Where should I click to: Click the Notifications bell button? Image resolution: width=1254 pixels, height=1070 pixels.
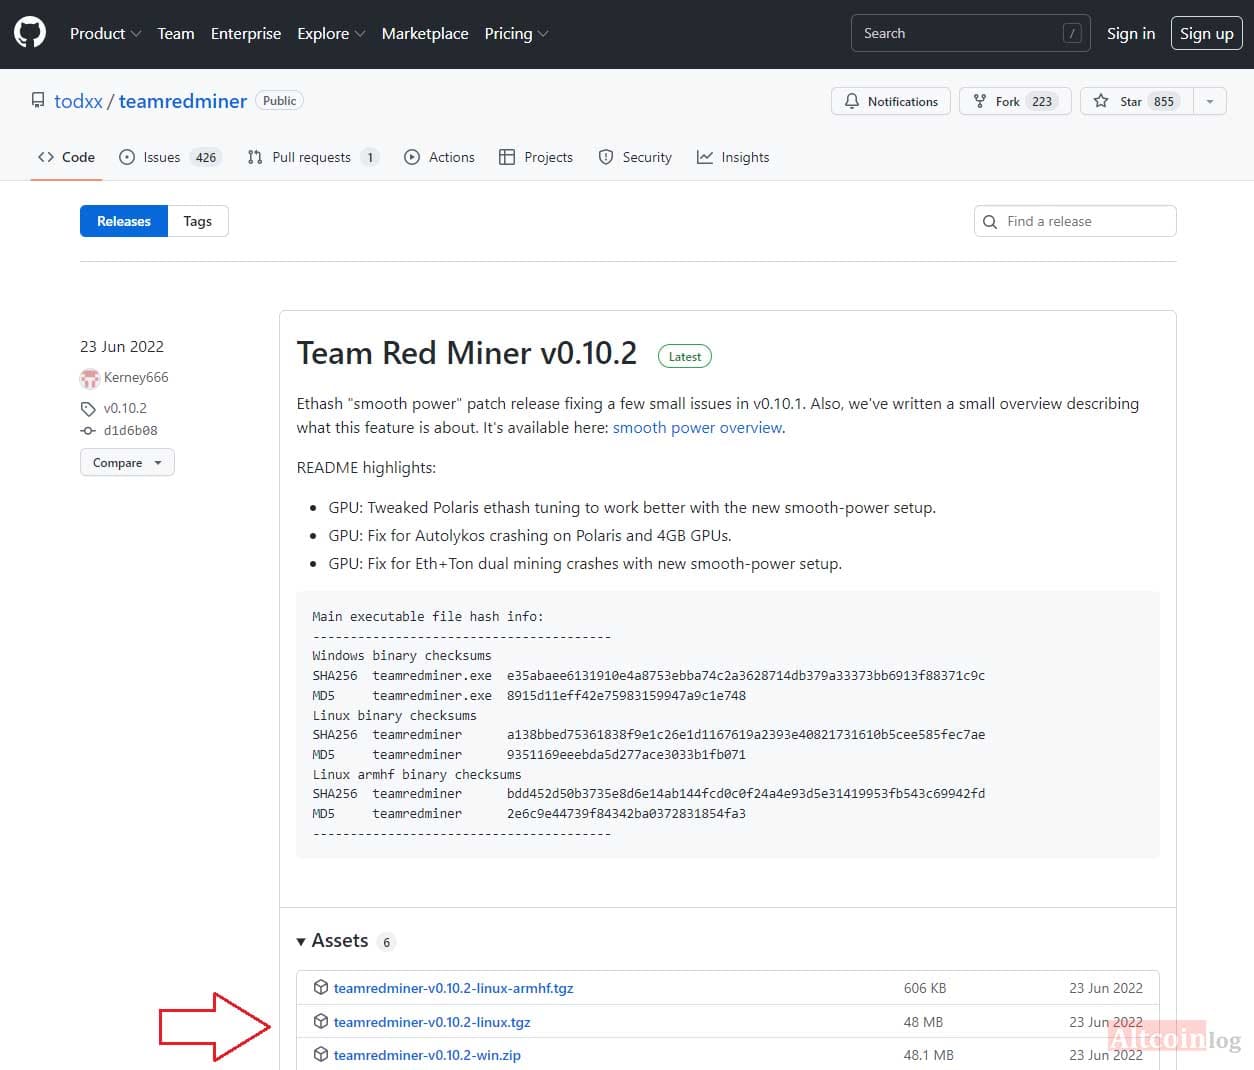click(891, 101)
